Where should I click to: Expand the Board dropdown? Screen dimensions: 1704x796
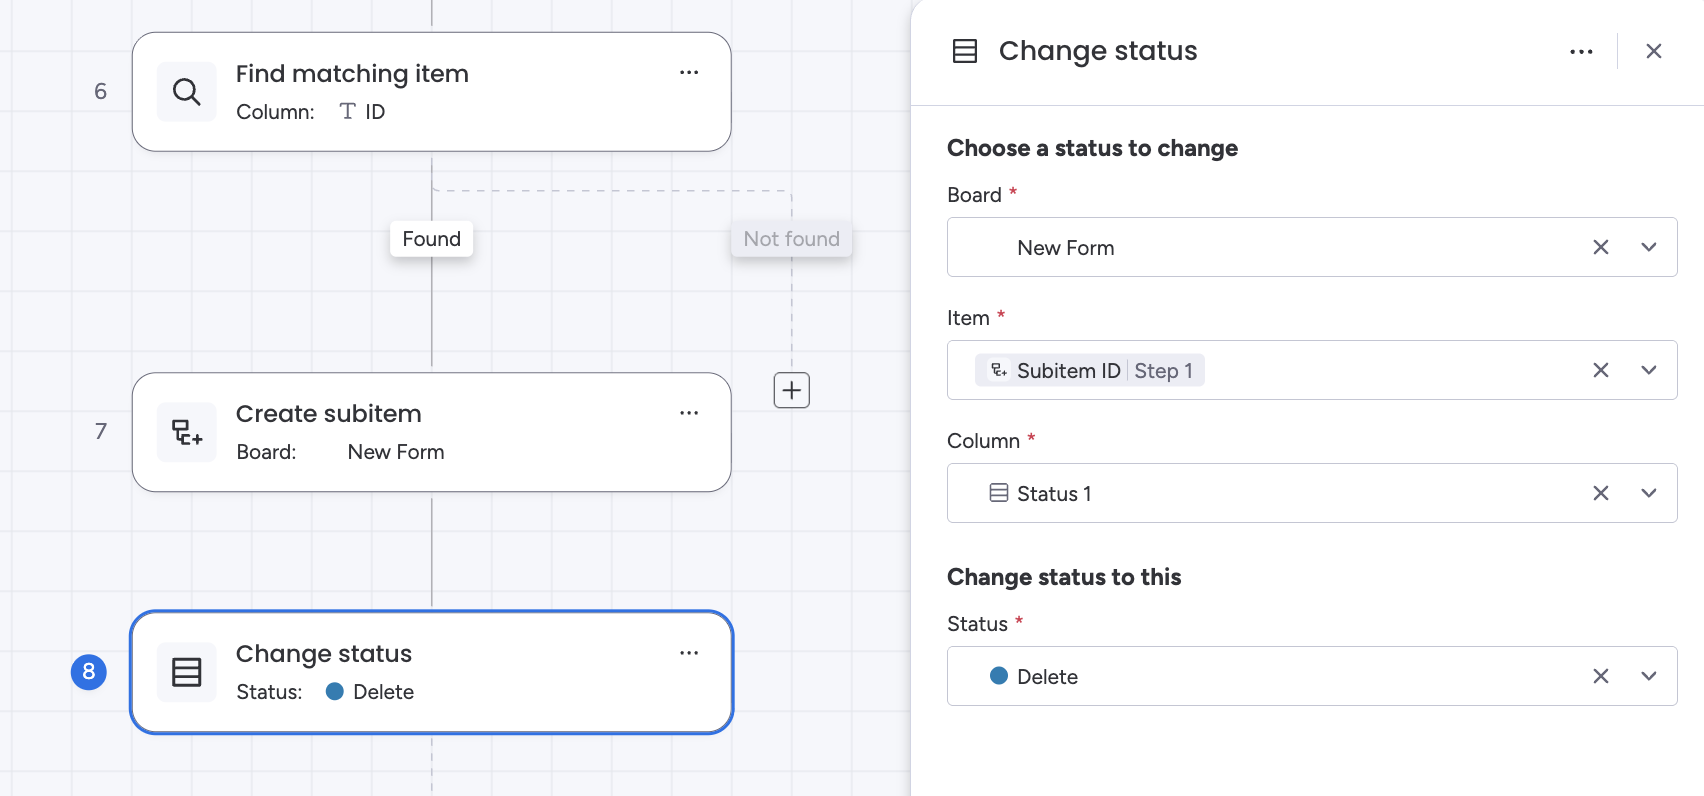coord(1649,247)
